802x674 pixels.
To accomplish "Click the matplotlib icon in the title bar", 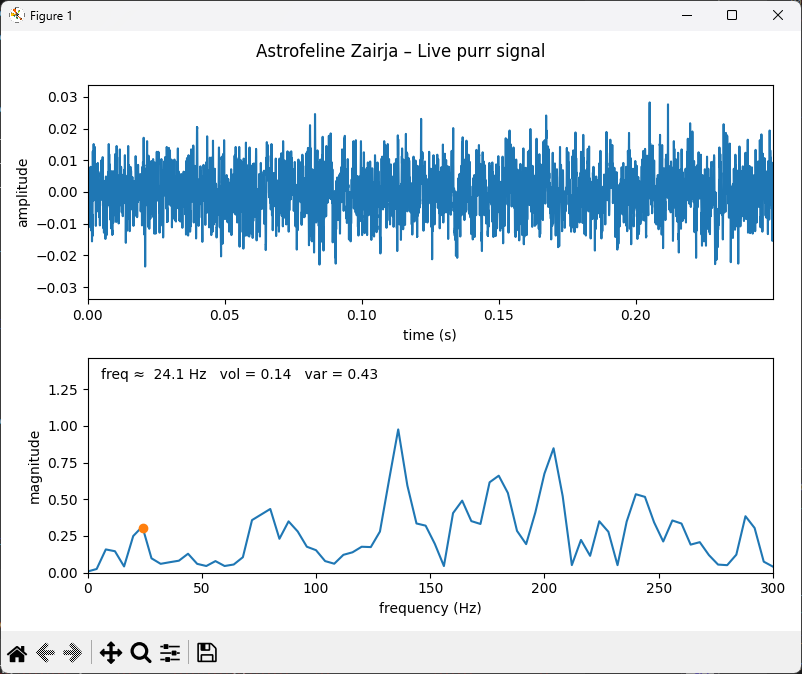I will (17, 15).
